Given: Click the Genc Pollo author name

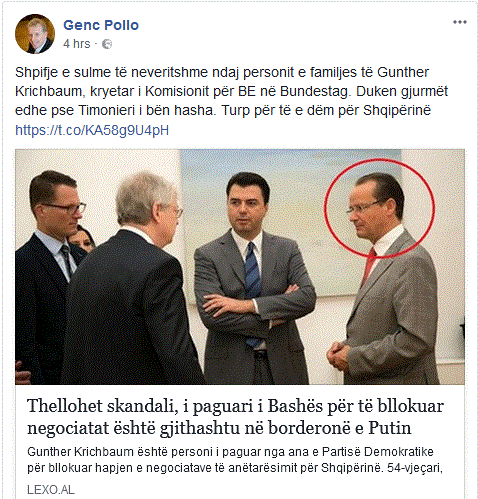Looking at the screenshot, I should click(x=101, y=25).
